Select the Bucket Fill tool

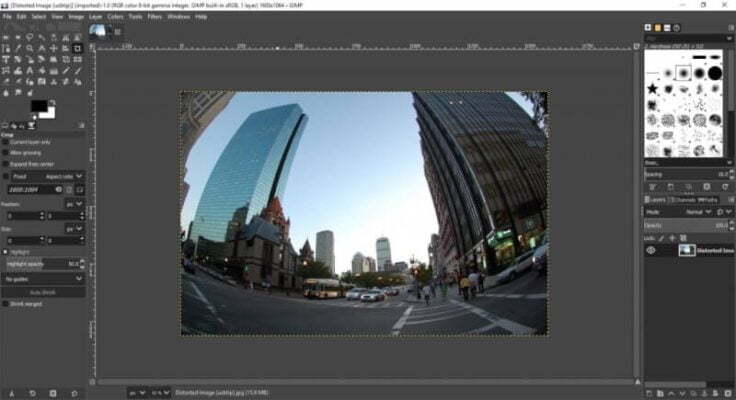[42, 71]
